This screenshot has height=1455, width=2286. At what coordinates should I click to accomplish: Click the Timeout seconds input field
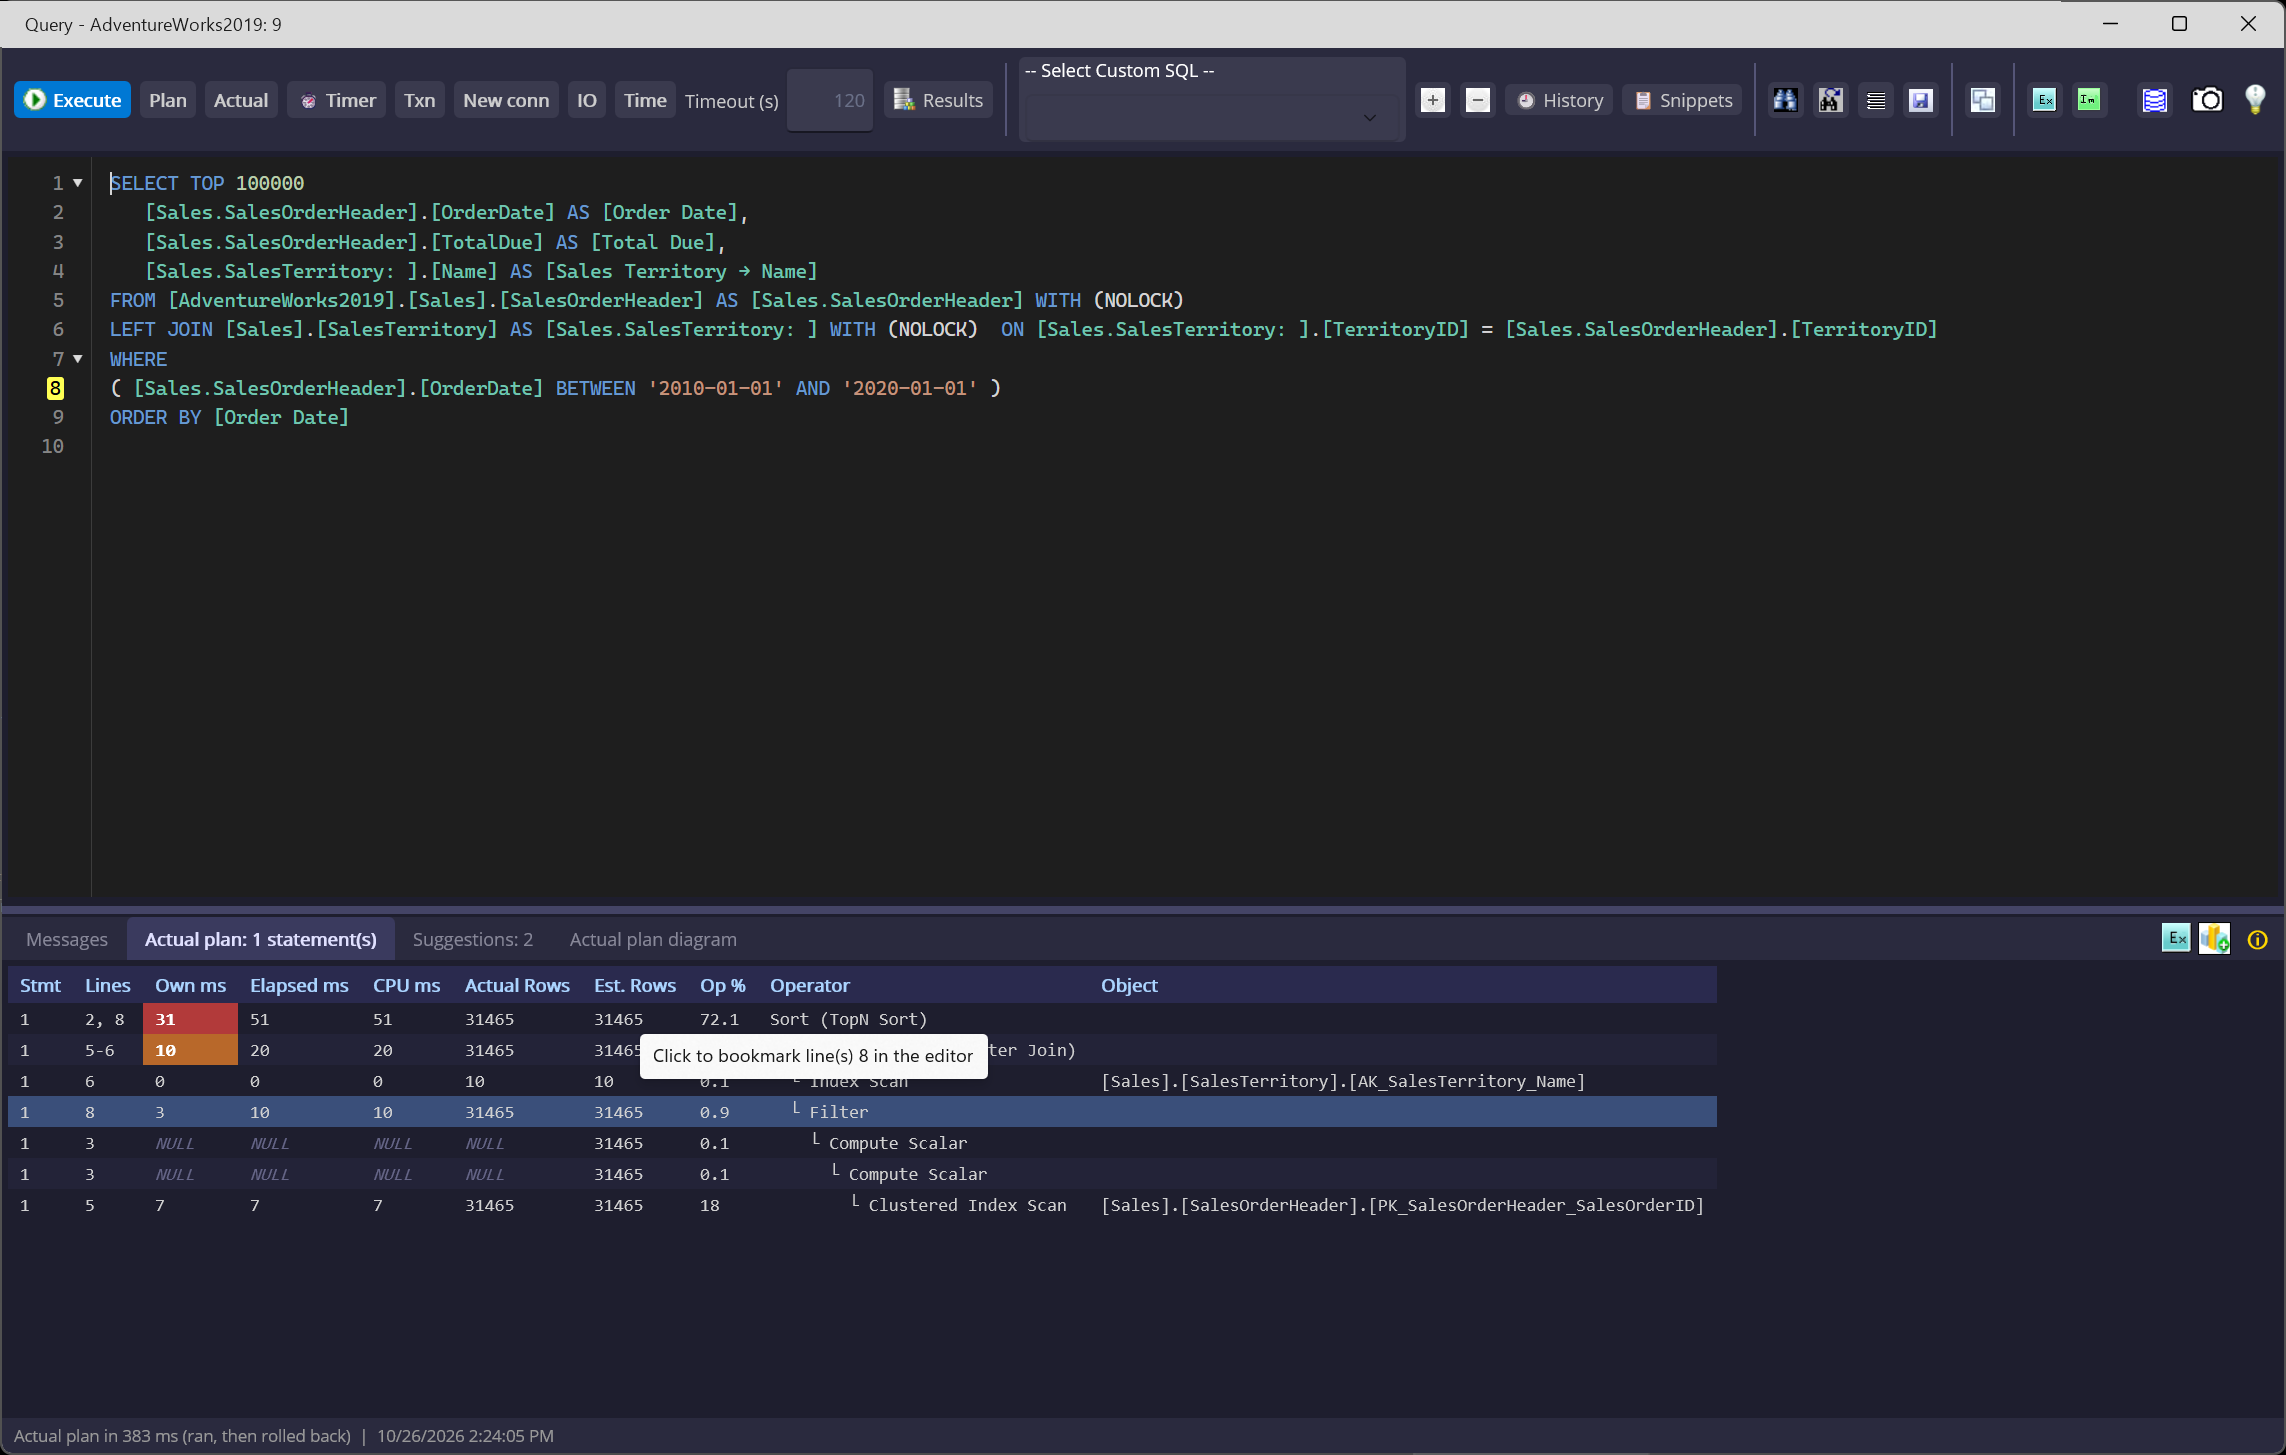830,100
